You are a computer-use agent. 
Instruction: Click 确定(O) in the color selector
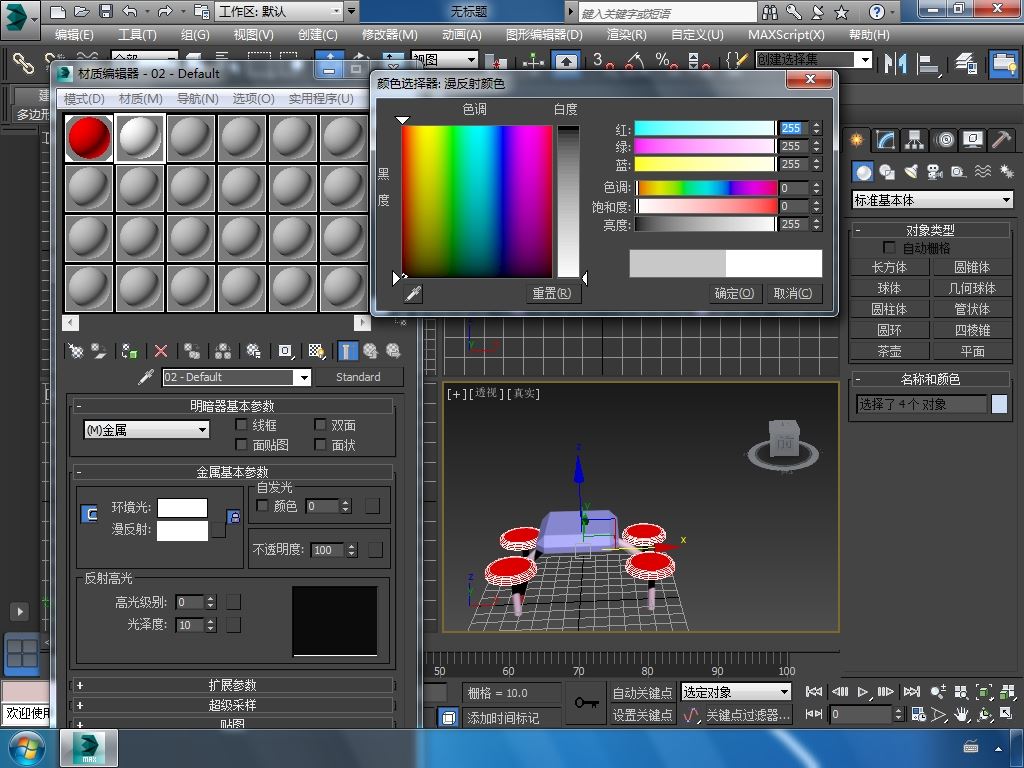click(x=734, y=294)
